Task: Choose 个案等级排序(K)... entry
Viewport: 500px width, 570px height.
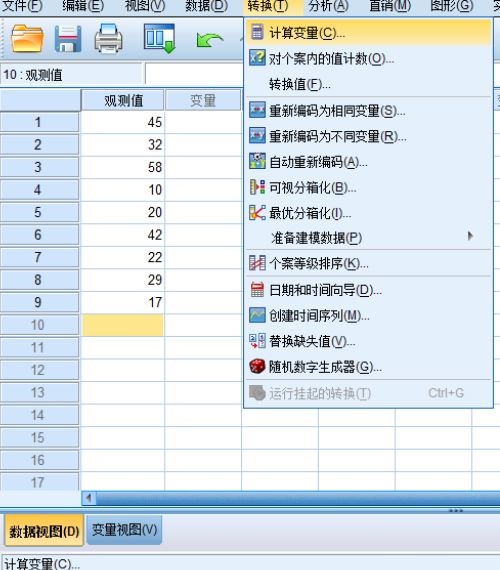Action: (x=369, y=263)
